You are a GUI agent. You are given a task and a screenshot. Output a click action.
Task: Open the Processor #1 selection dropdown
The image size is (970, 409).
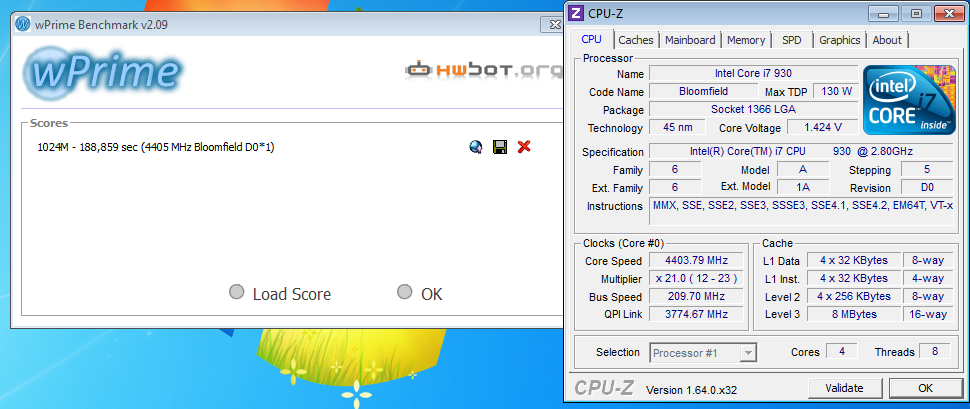pos(703,353)
